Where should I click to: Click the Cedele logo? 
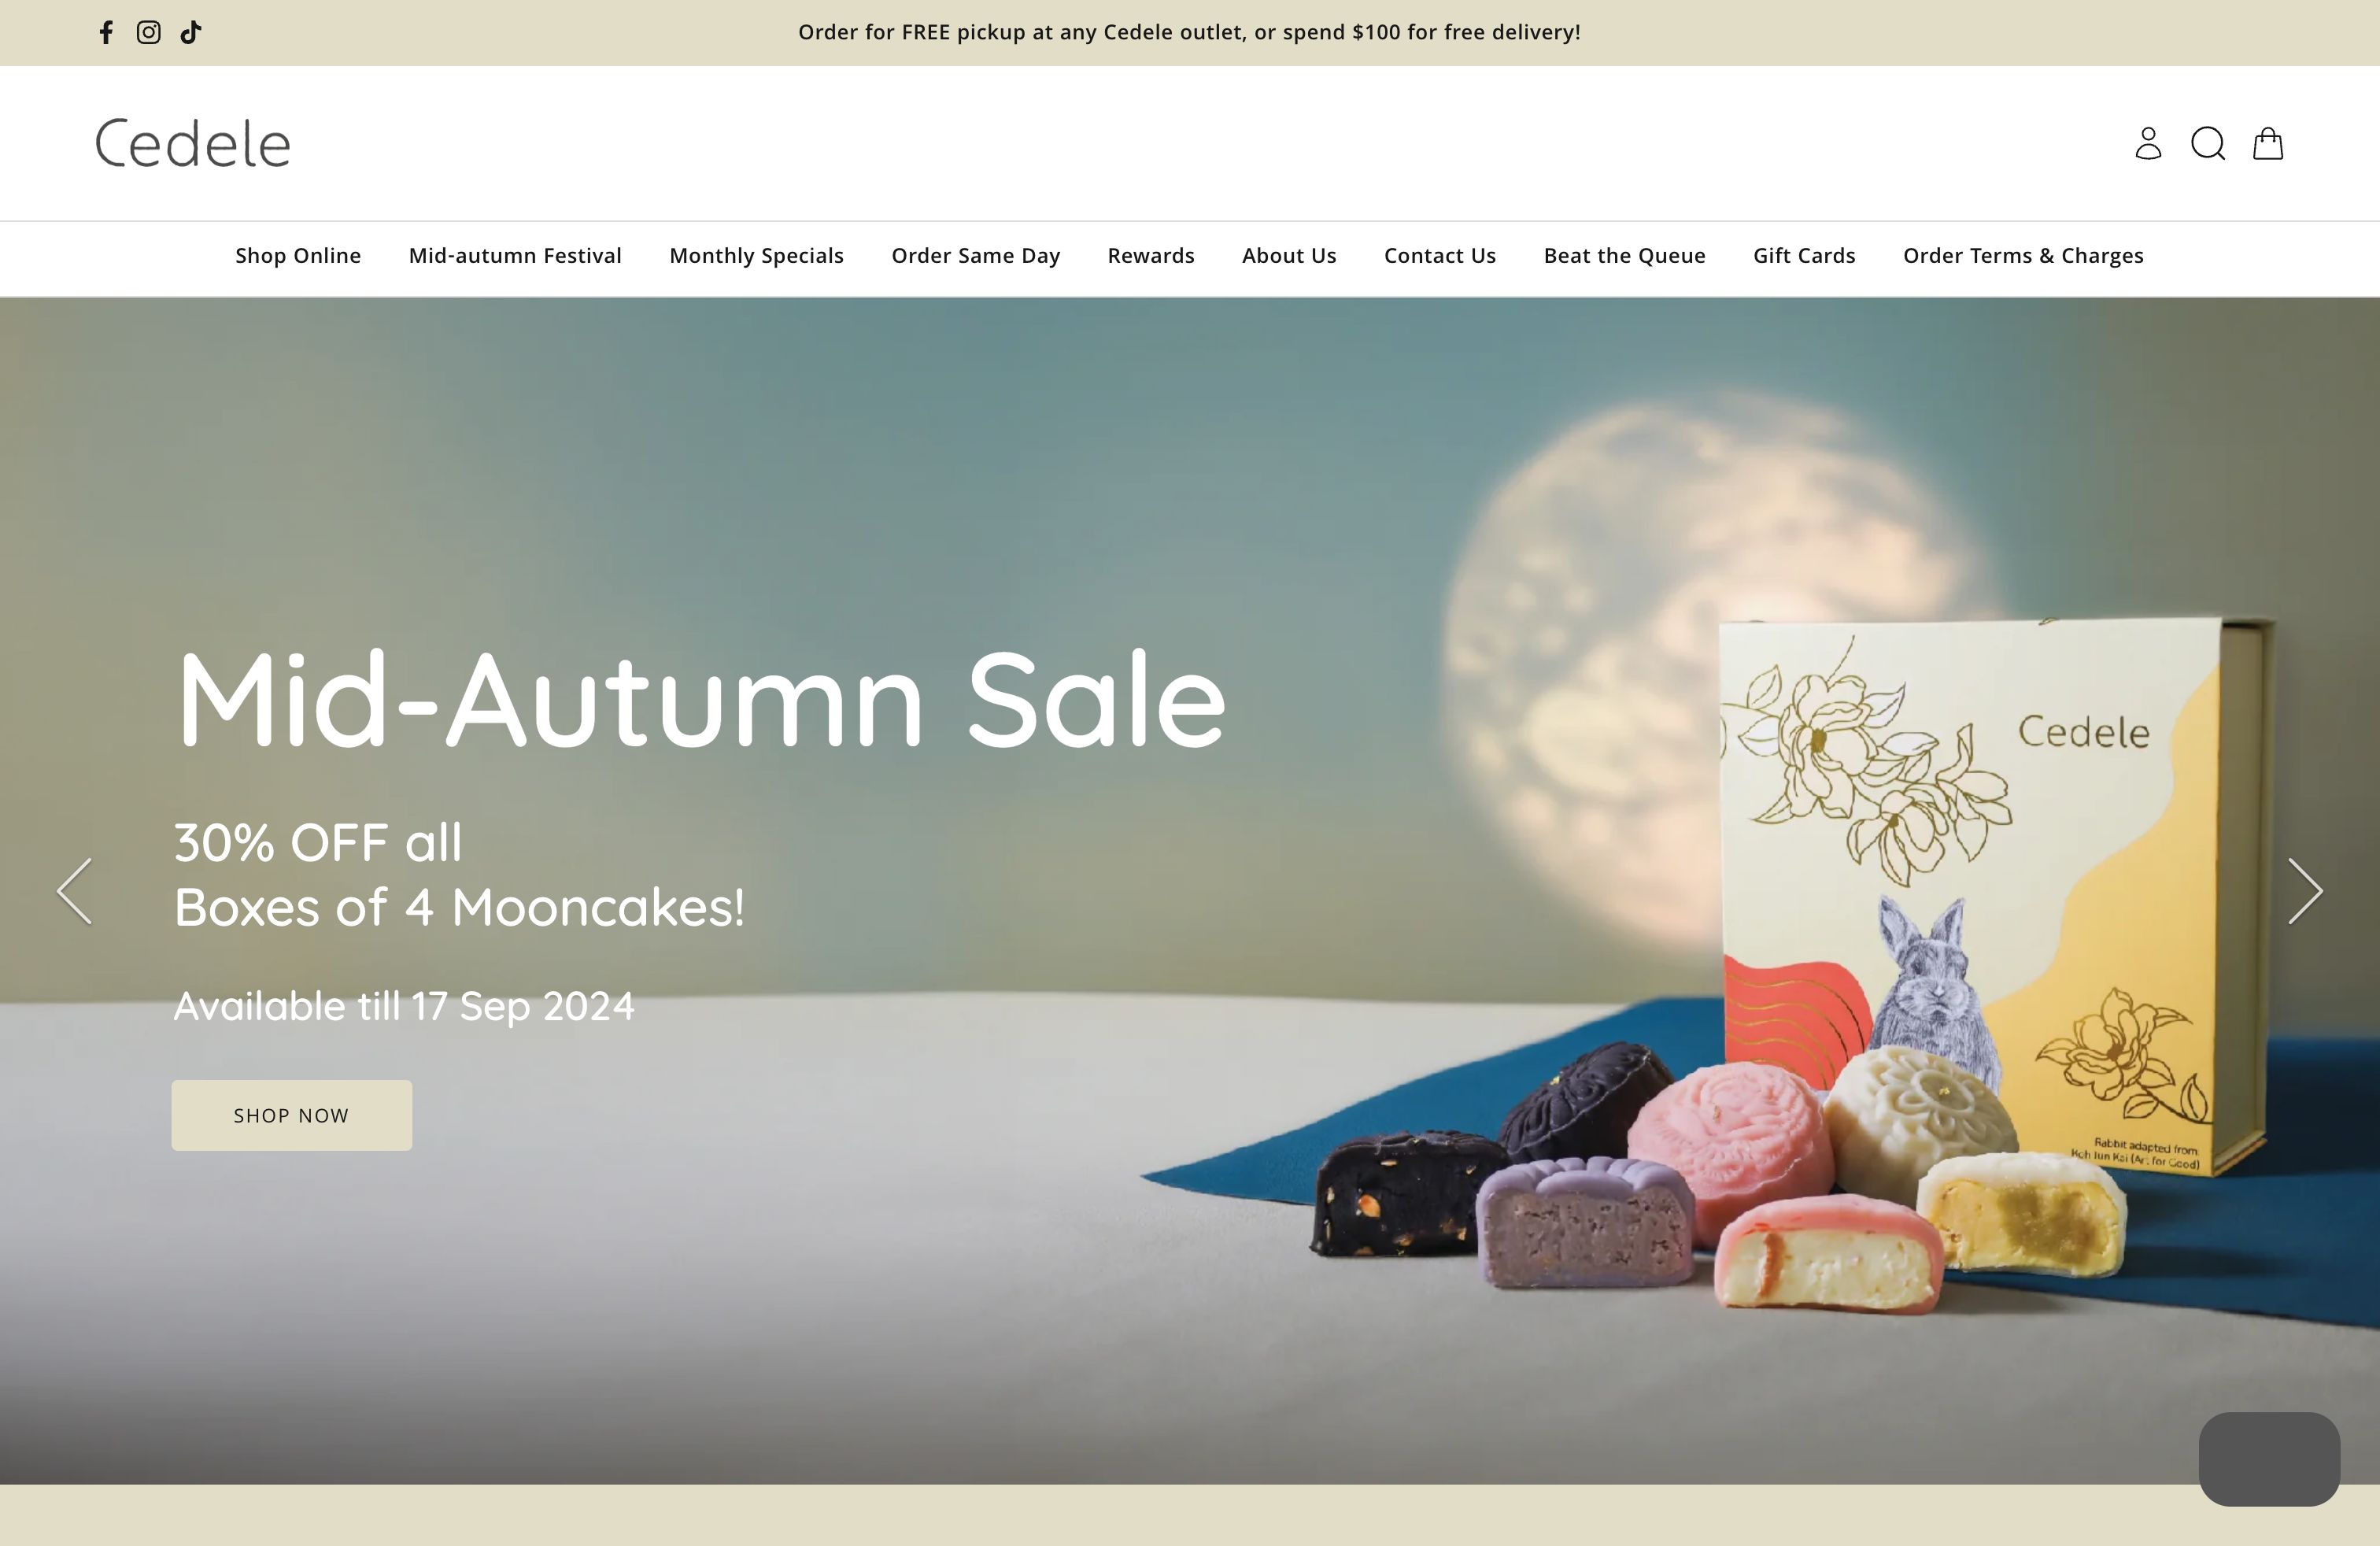pyautogui.click(x=193, y=143)
